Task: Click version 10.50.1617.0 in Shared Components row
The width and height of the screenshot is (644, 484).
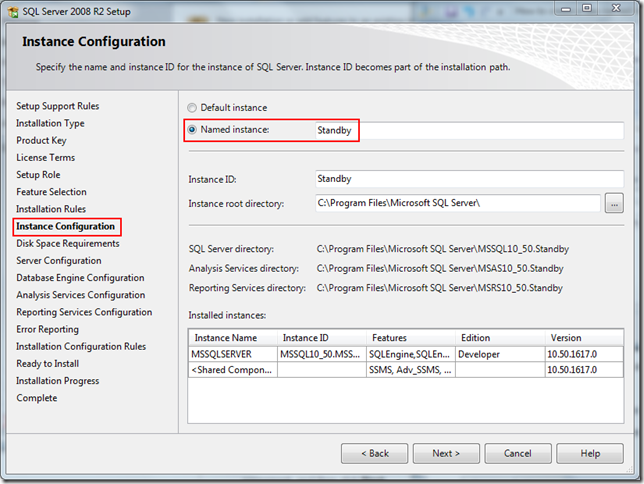Action: point(584,370)
